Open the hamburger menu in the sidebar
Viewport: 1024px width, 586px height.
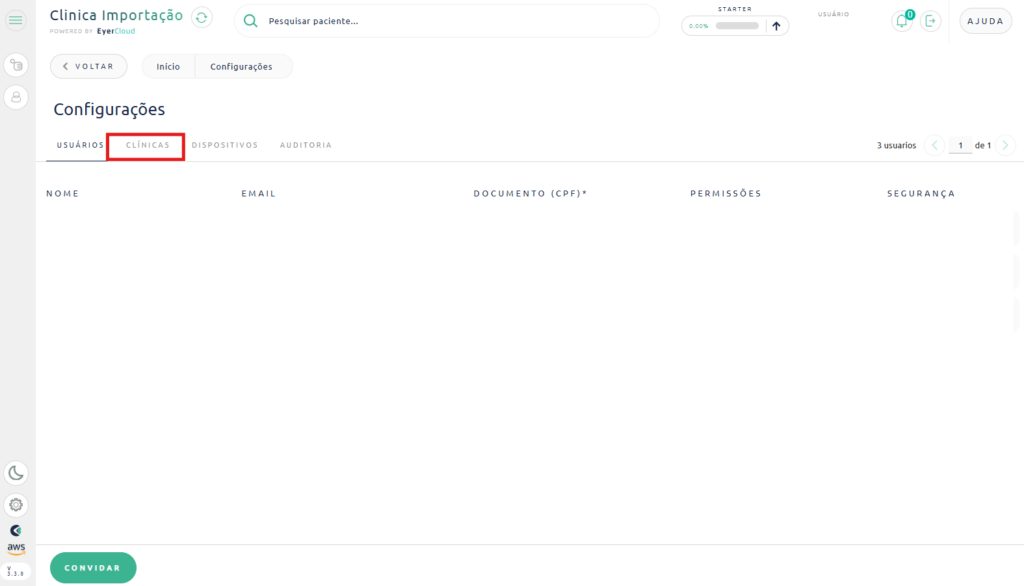pyautogui.click(x=16, y=20)
